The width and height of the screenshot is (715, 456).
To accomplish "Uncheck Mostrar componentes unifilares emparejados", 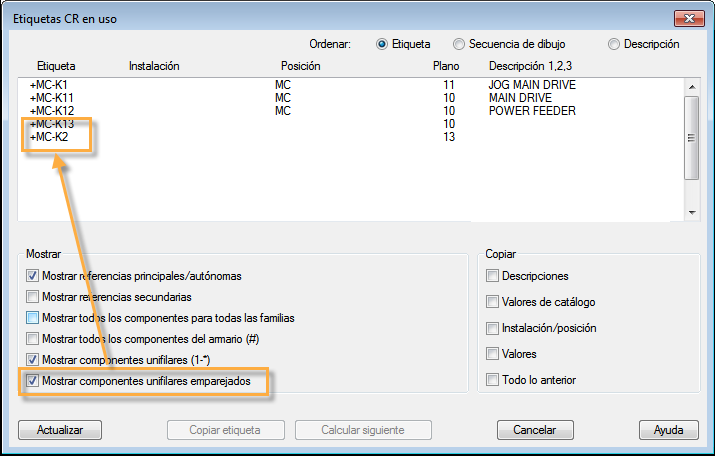I will click(33, 381).
